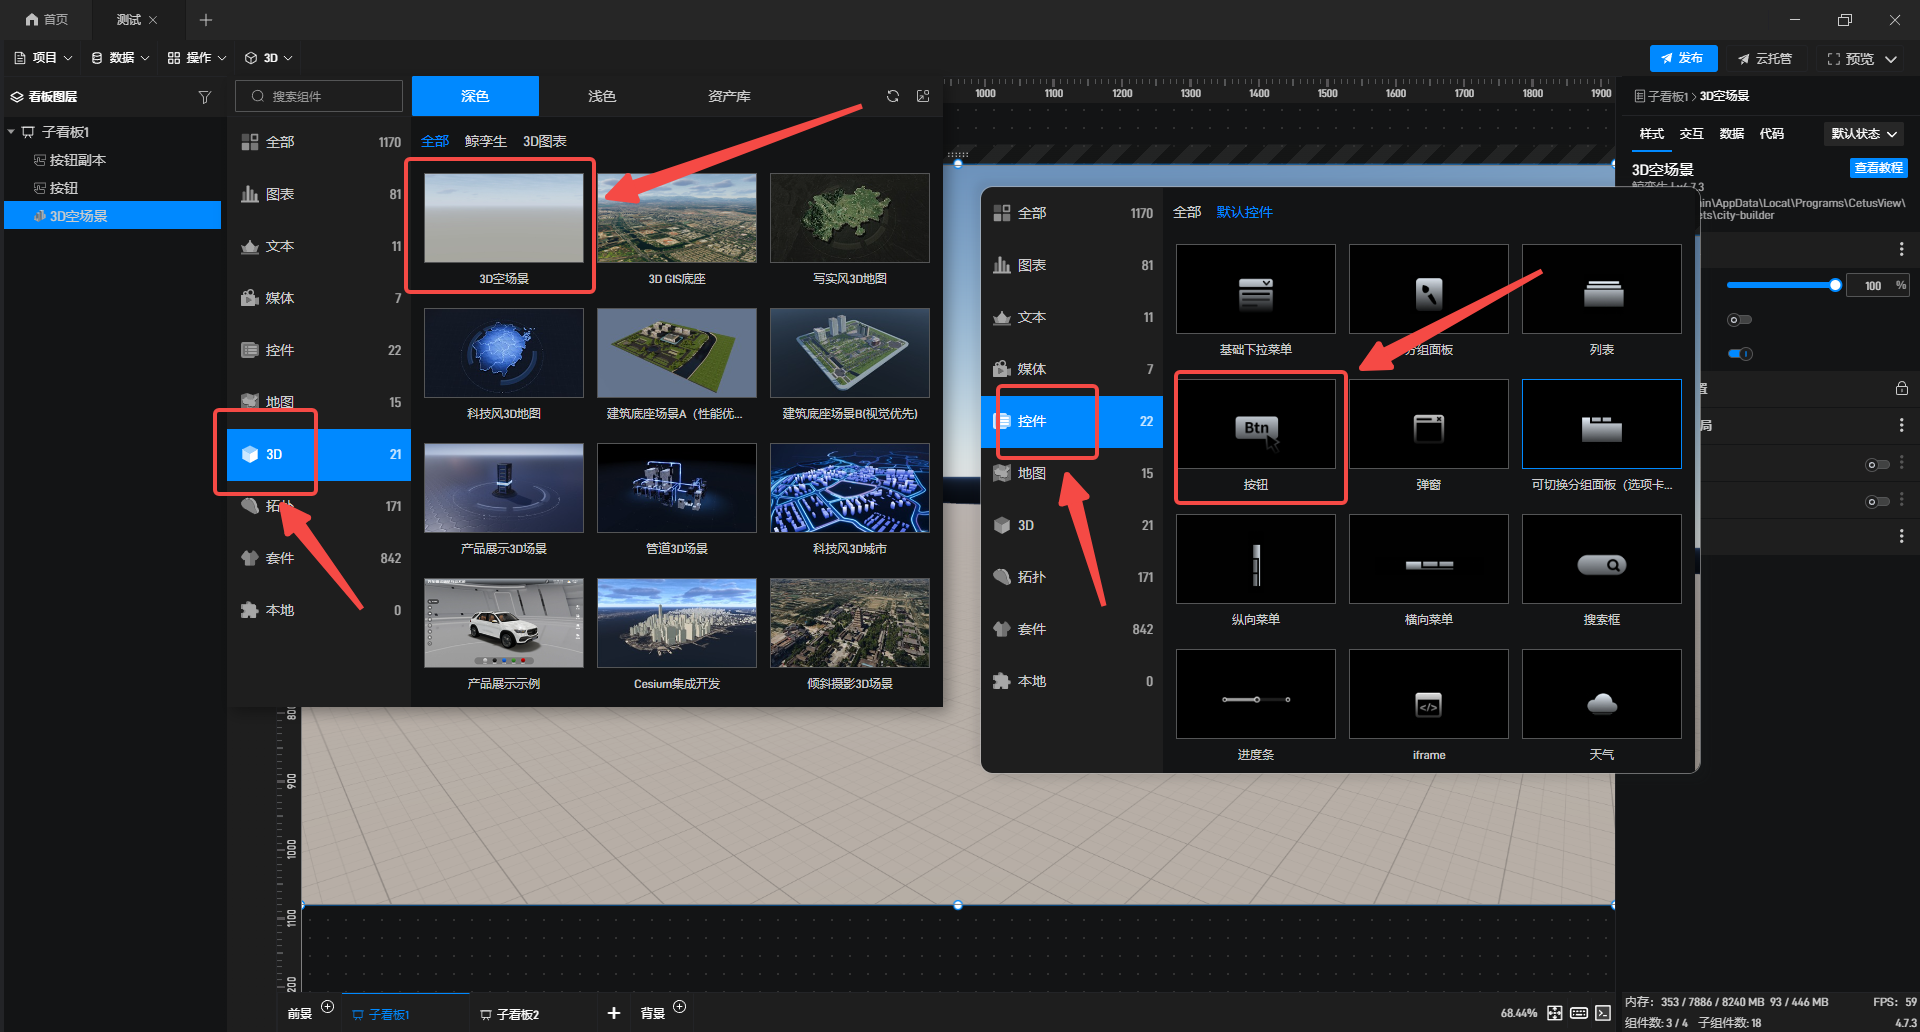Add a new sub-board with plus icon
Viewport: 1920px width, 1032px height.
tap(613, 1013)
